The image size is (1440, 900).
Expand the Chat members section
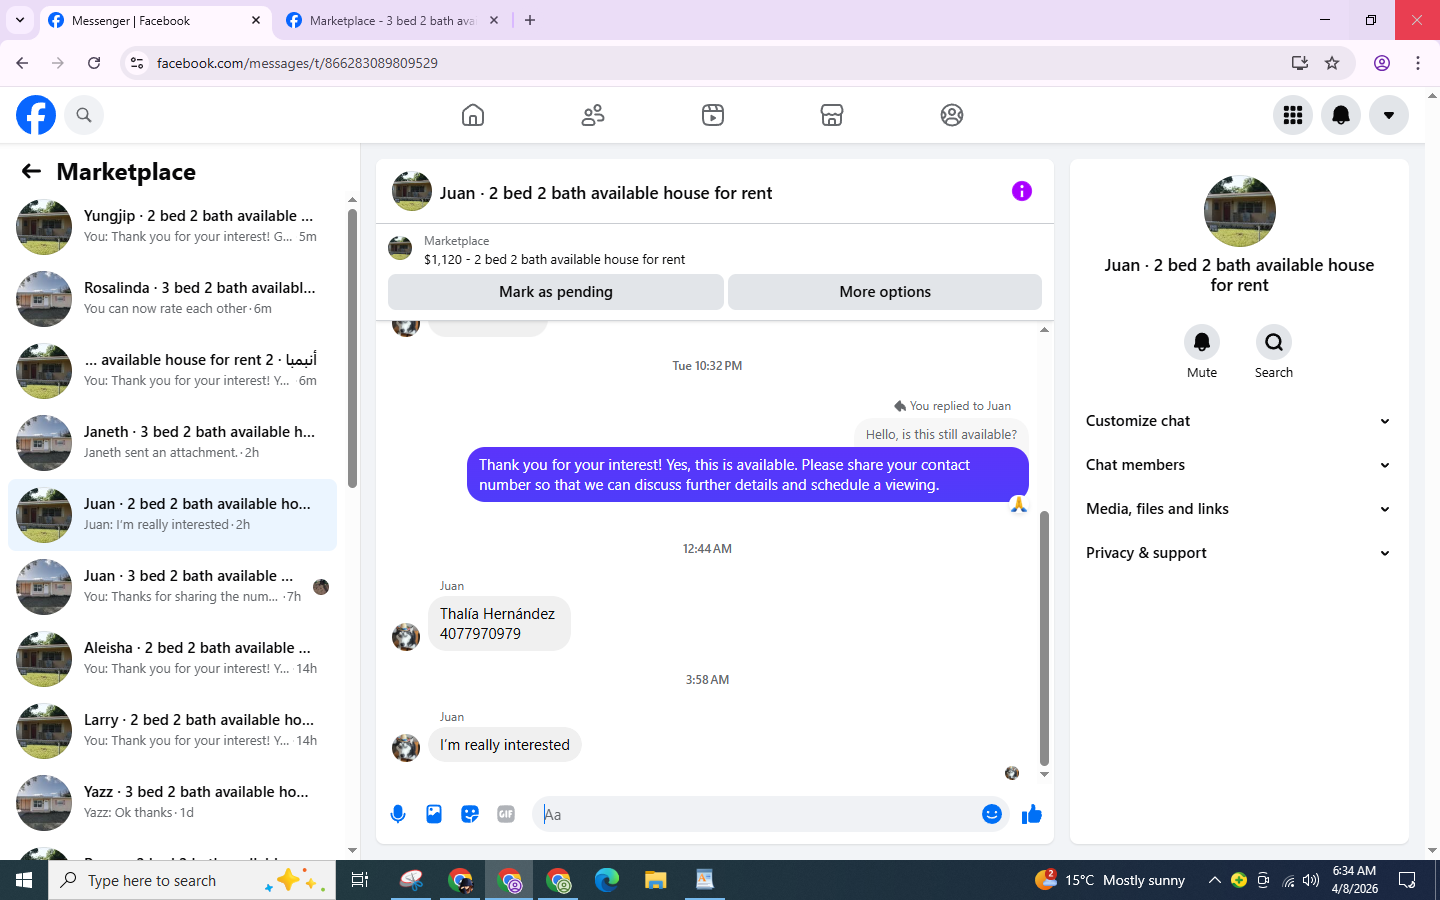coord(1239,465)
